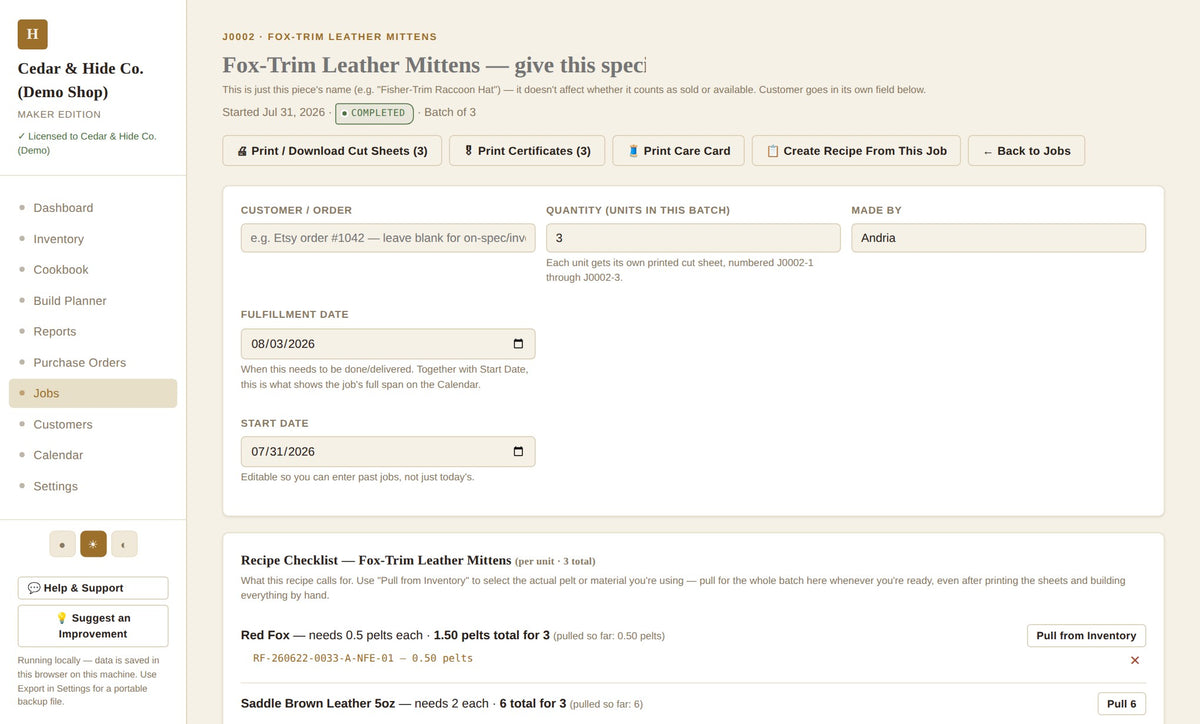This screenshot has width=1200, height=724.
Task: Focus the Customer / Order field
Action: pos(388,238)
